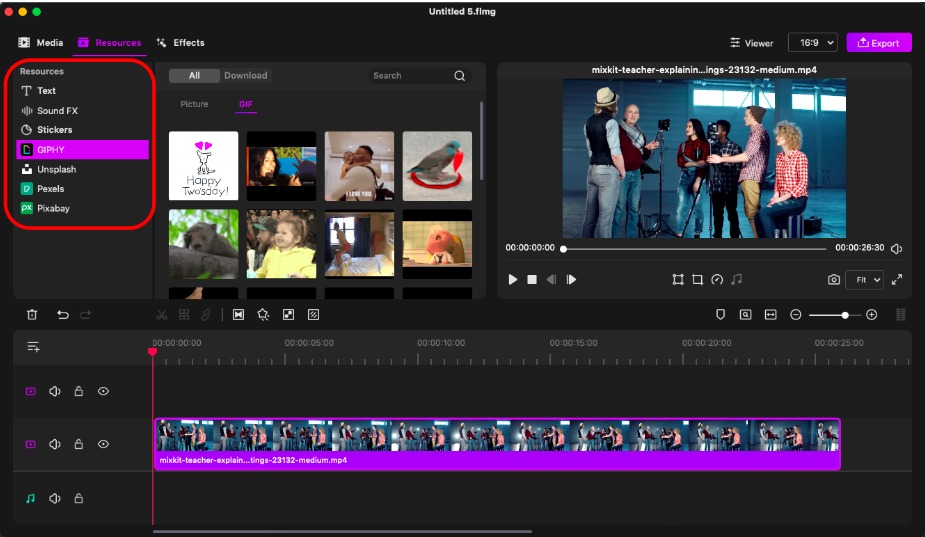925x537 pixels.
Task: Click the trash delete icon in timeline toolbar
Action: [x=32, y=315]
